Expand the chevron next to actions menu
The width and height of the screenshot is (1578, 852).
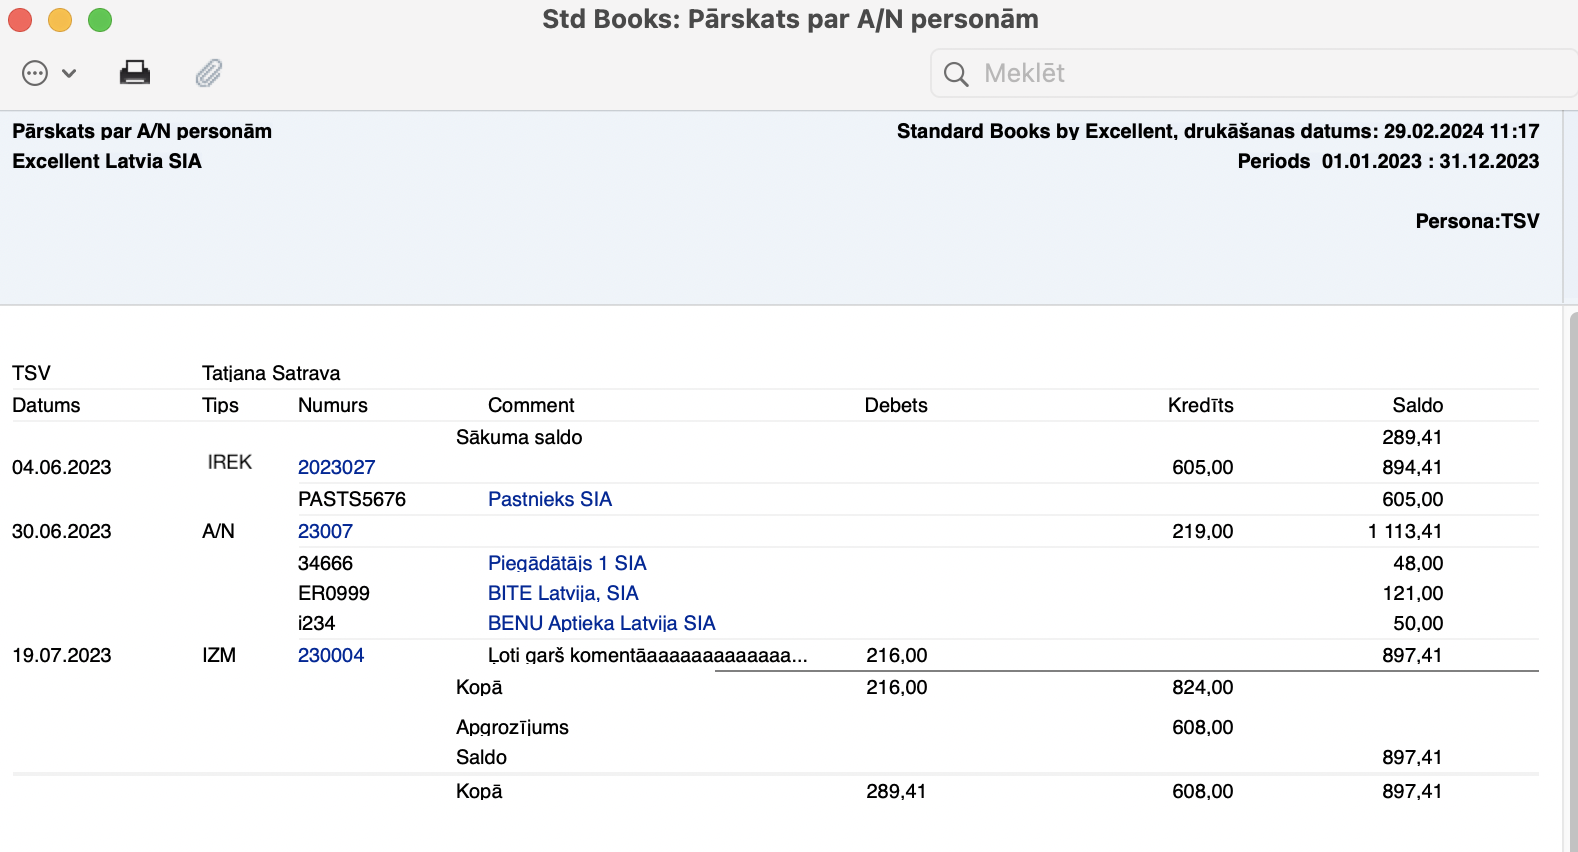tap(69, 73)
